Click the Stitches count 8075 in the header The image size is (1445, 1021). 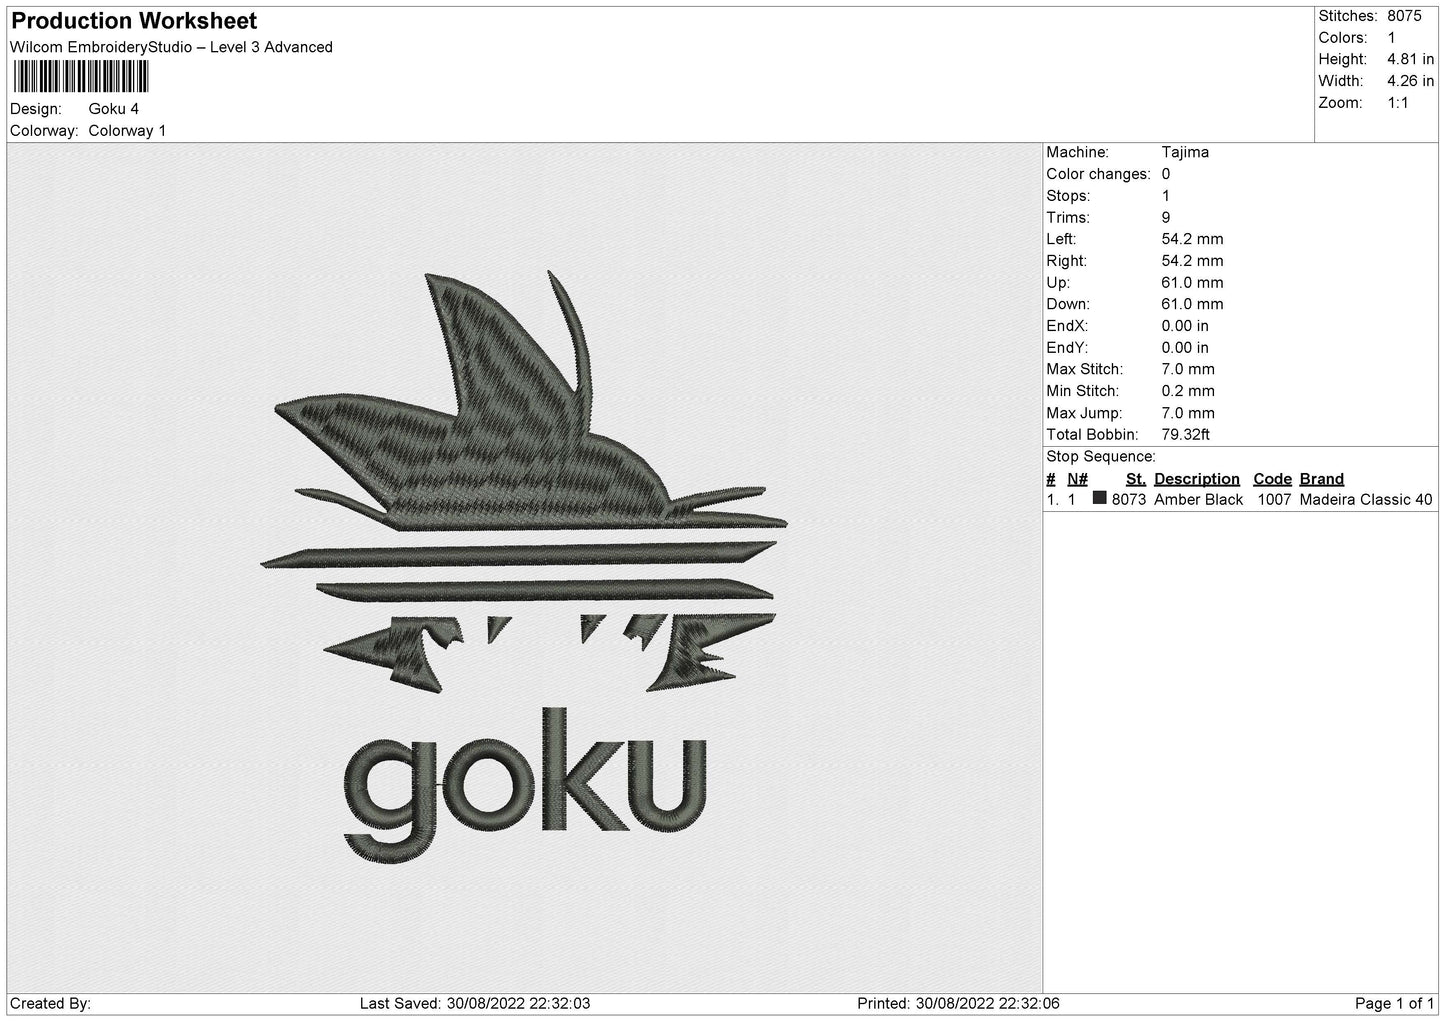tap(1404, 16)
